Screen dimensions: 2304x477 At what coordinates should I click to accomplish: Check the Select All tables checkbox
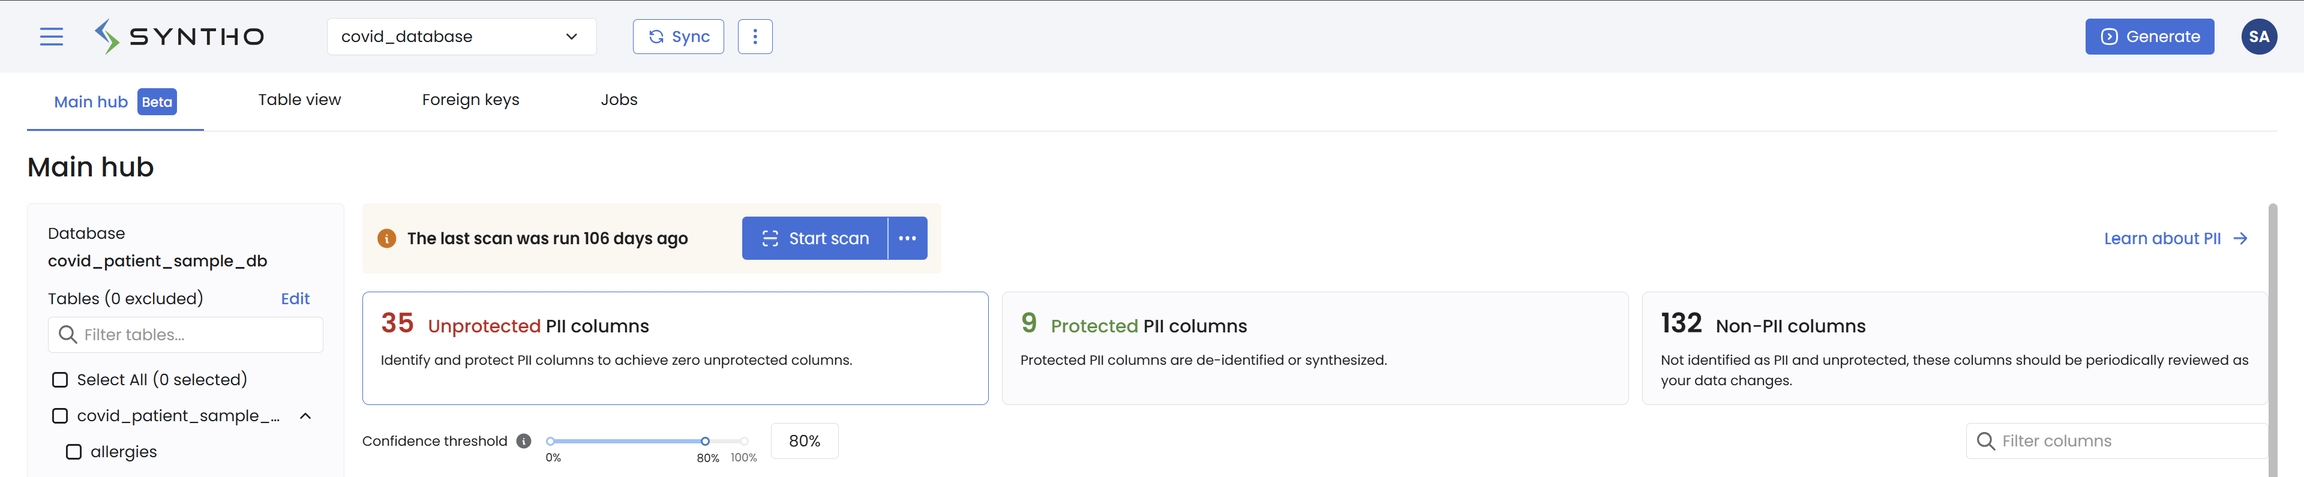(60, 380)
